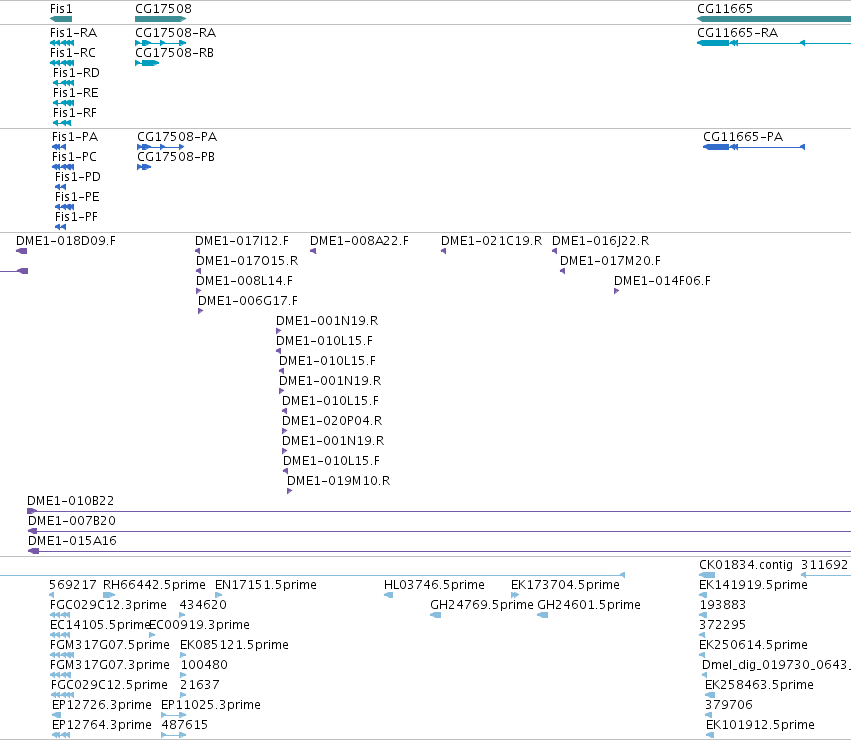Viewport: 851px width, 740px height.
Task: Click the DME1-014F06.F feature label
Action: pos(662,281)
